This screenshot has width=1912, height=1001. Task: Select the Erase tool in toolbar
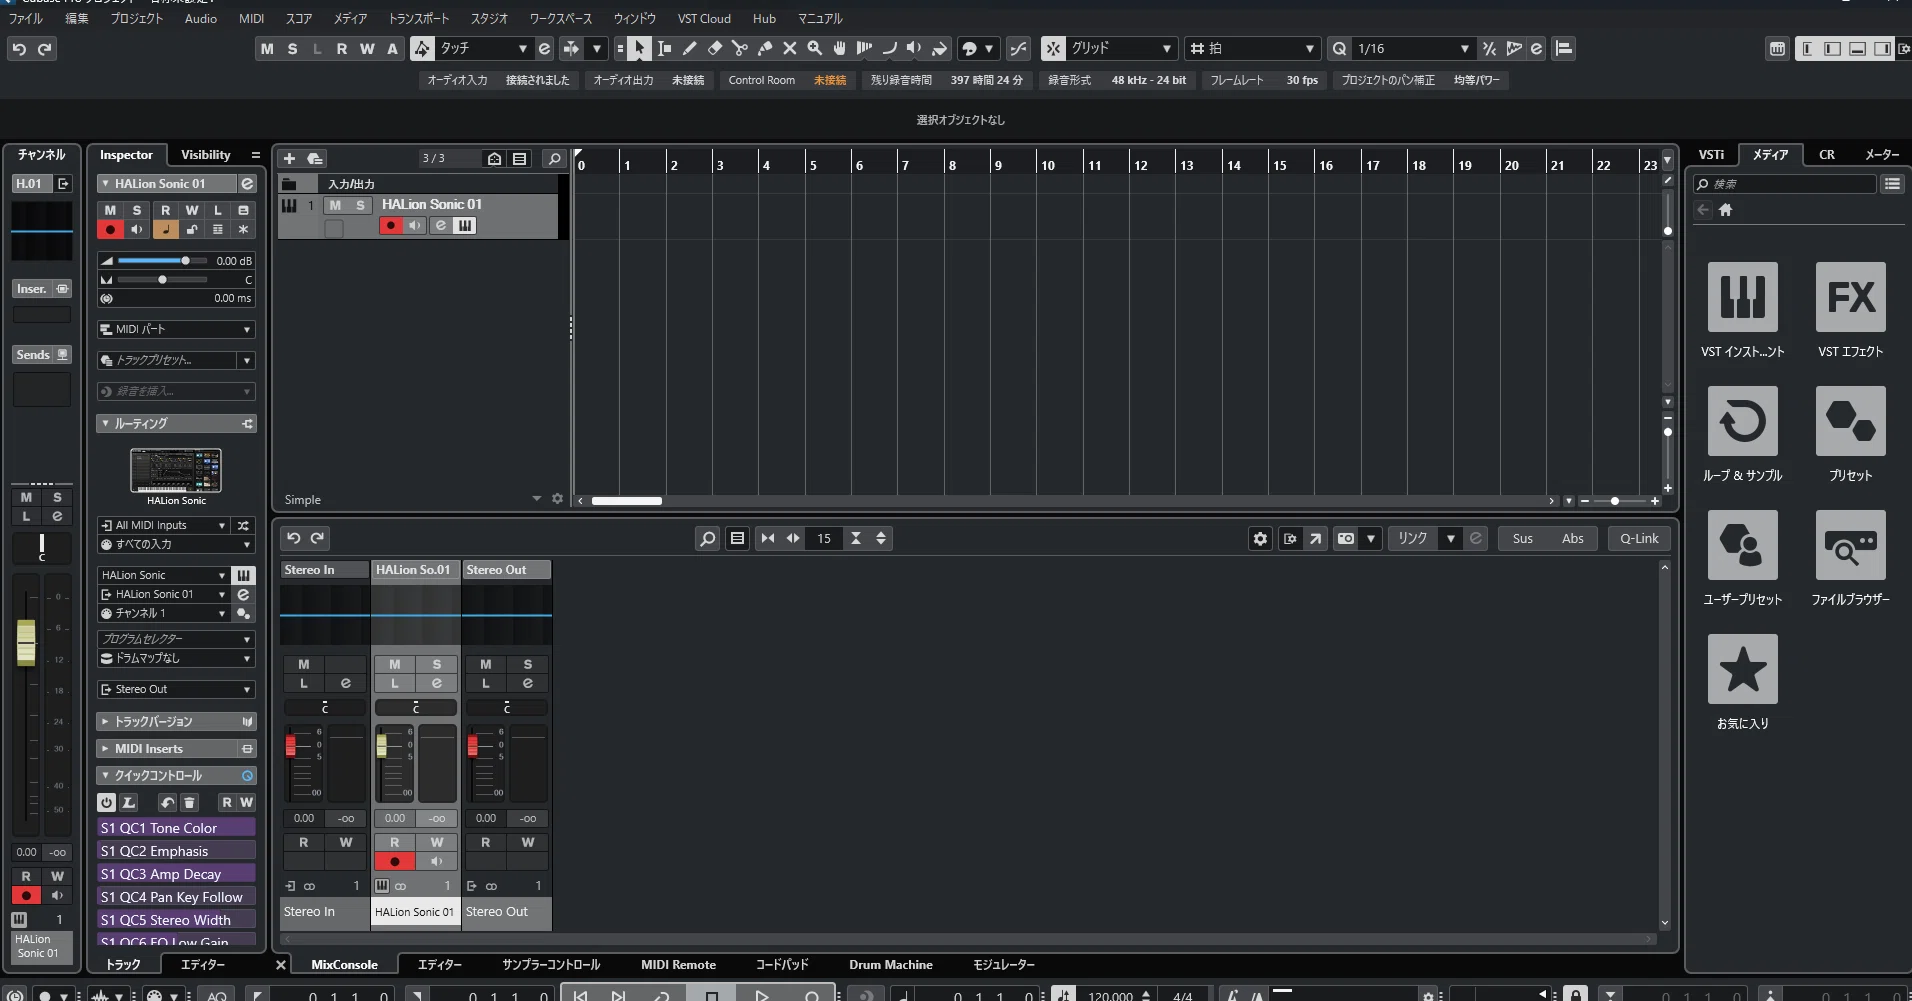click(714, 48)
